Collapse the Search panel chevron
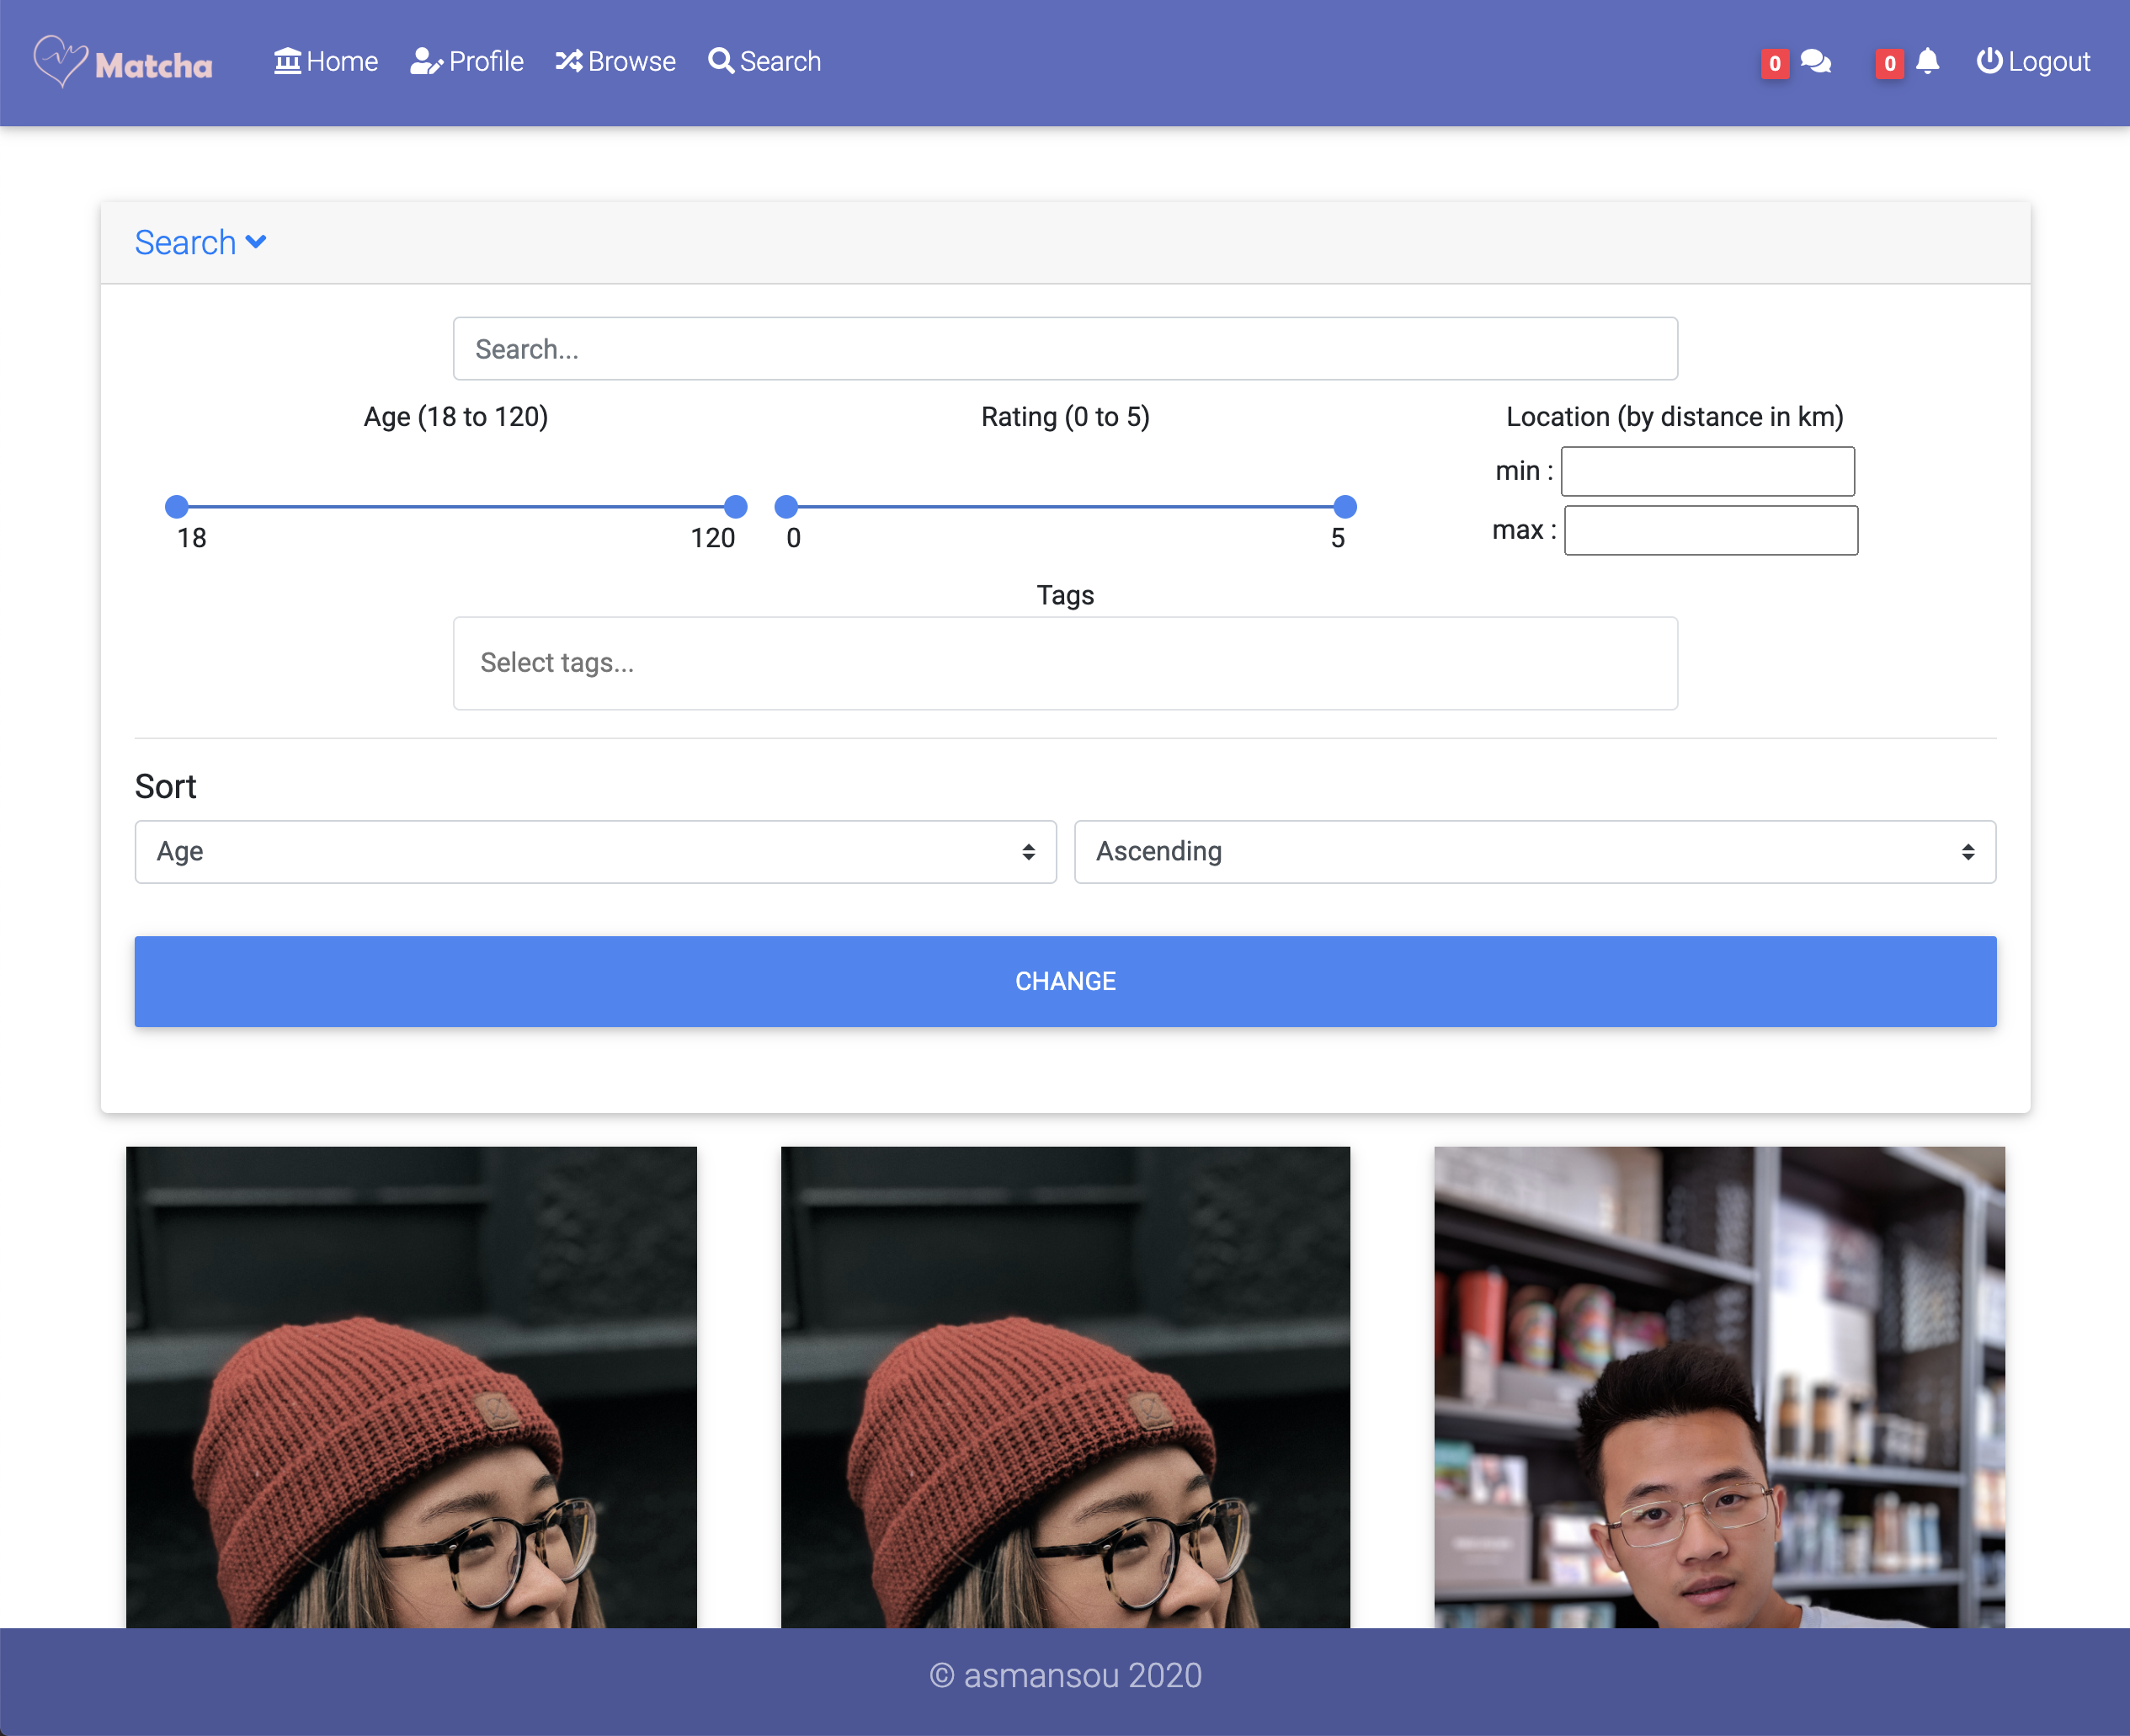The width and height of the screenshot is (2130, 1736). [256, 242]
